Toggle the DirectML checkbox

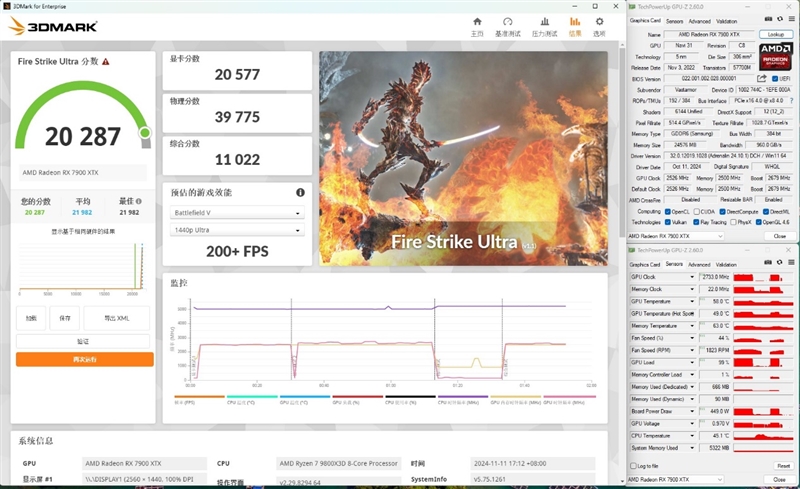point(766,211)
